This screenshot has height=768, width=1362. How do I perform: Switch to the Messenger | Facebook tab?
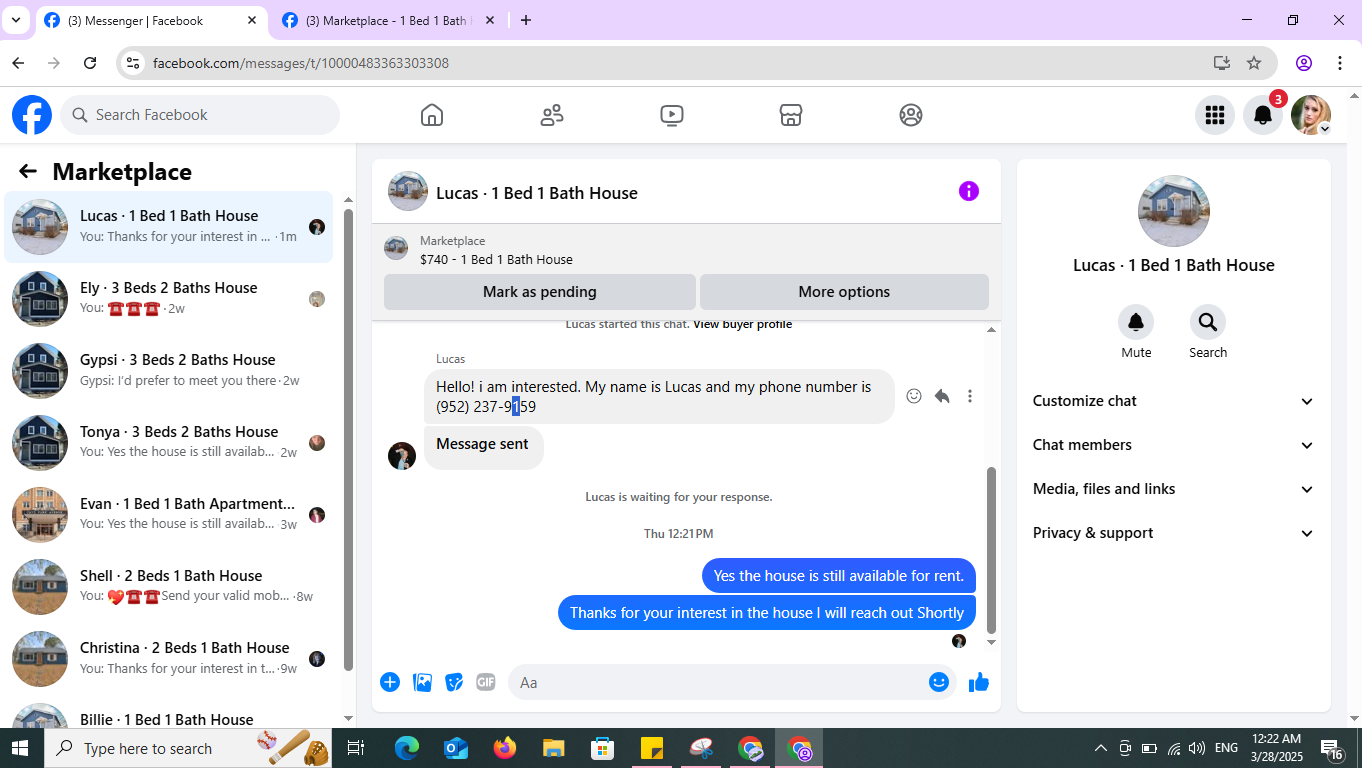pyautogui.click(x=150, y=20)
